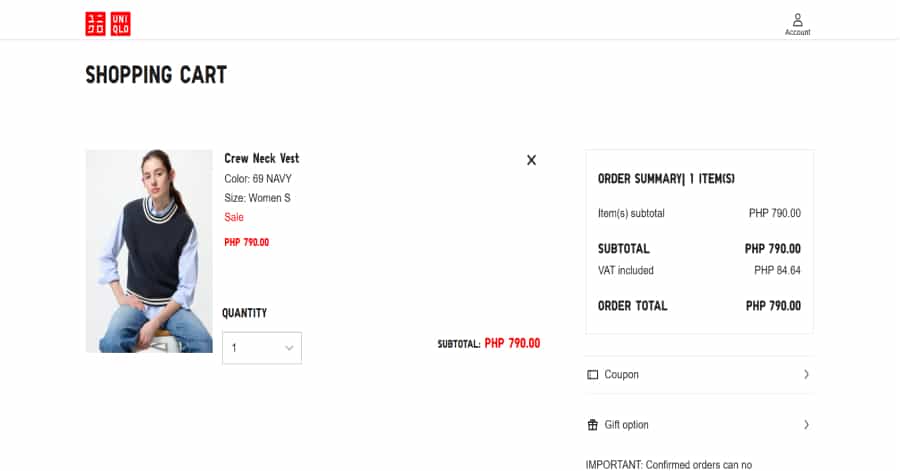Click the item price PHP 790.00

(246, 243)
